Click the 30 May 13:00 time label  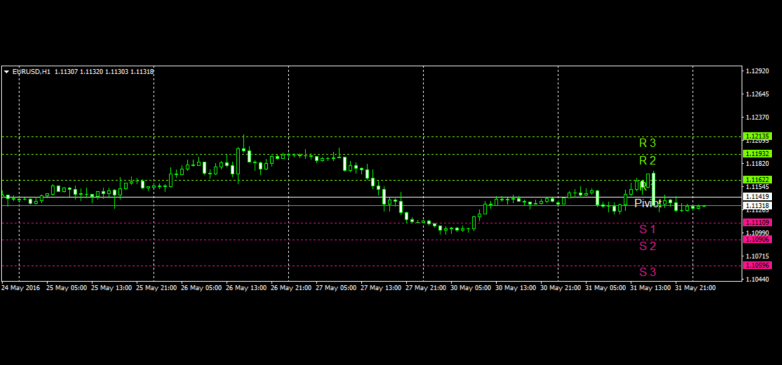pyautogui.click(x=515, y=288)
